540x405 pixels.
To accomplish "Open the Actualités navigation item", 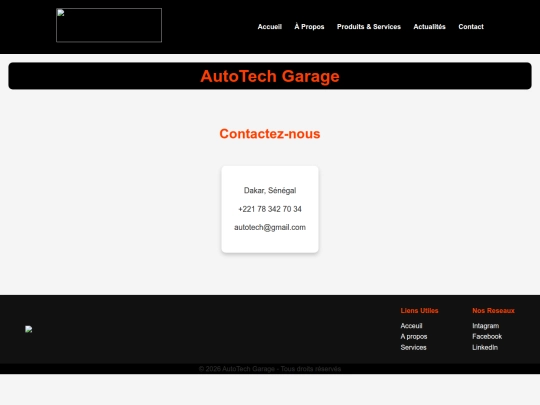I will pyautogui.click(x=429, y=27).
